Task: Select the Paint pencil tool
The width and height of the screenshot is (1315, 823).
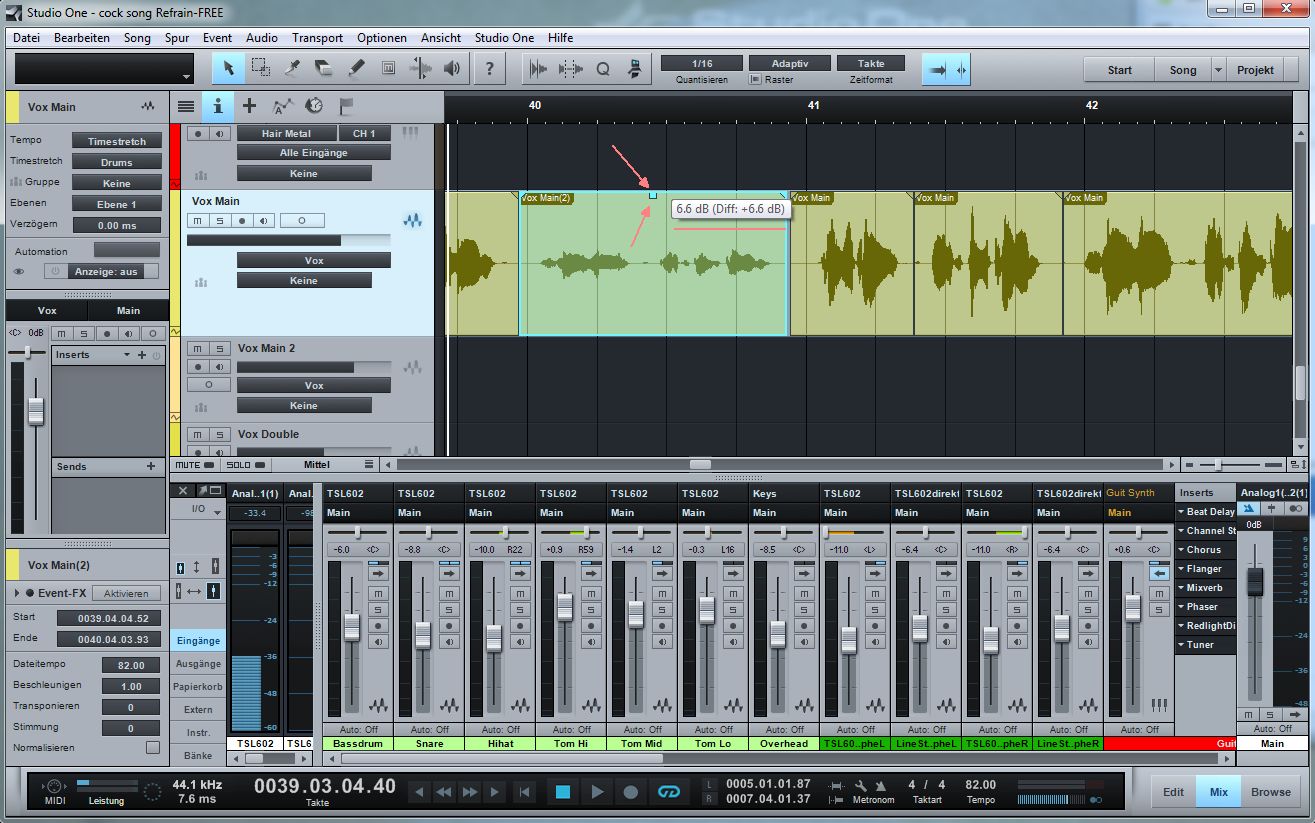Action: 356,69
